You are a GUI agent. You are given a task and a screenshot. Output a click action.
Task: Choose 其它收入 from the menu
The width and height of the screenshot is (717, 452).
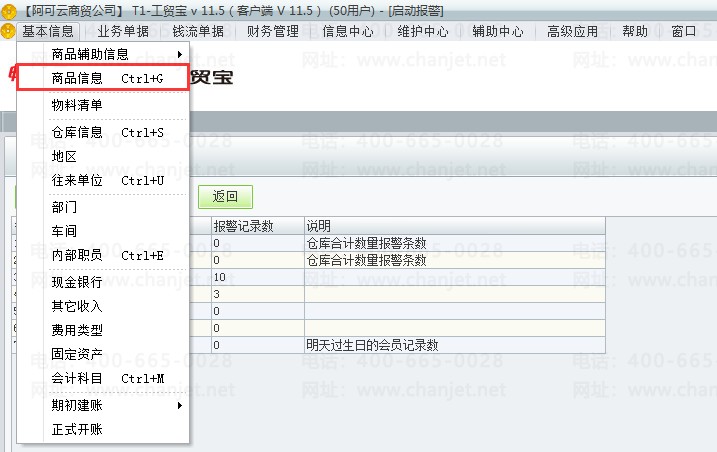pos(103,306)
